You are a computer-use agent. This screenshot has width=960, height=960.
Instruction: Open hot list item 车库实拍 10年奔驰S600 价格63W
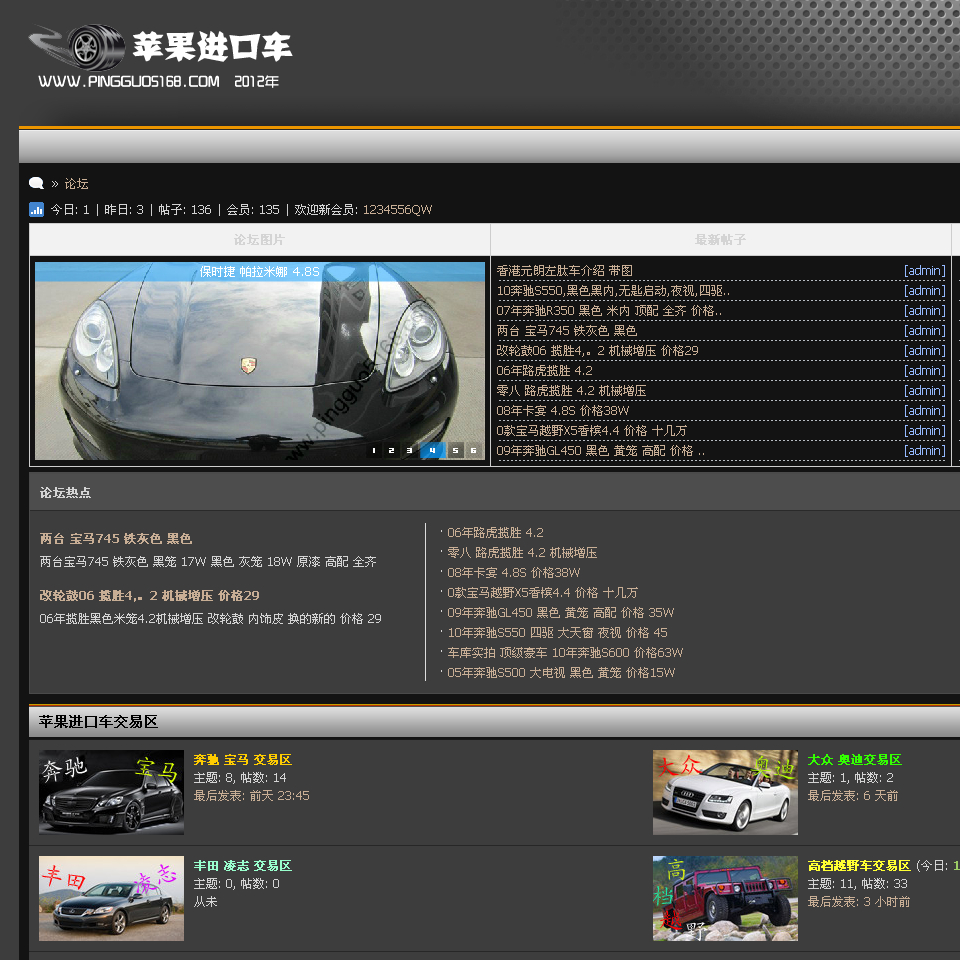(565, 653)
